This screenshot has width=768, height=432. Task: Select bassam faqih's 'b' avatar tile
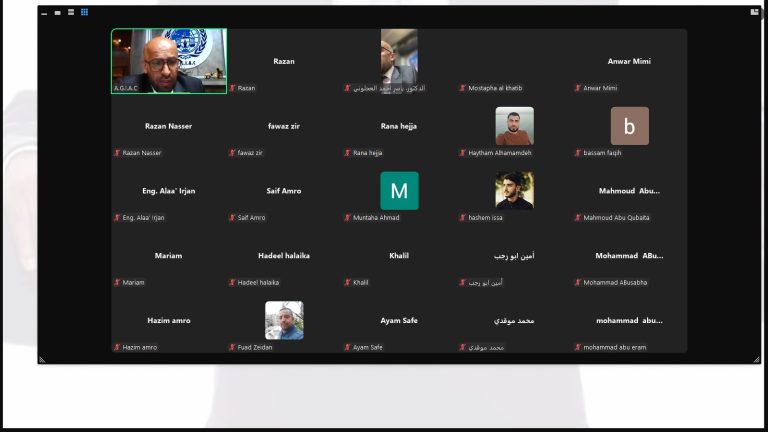629,126
